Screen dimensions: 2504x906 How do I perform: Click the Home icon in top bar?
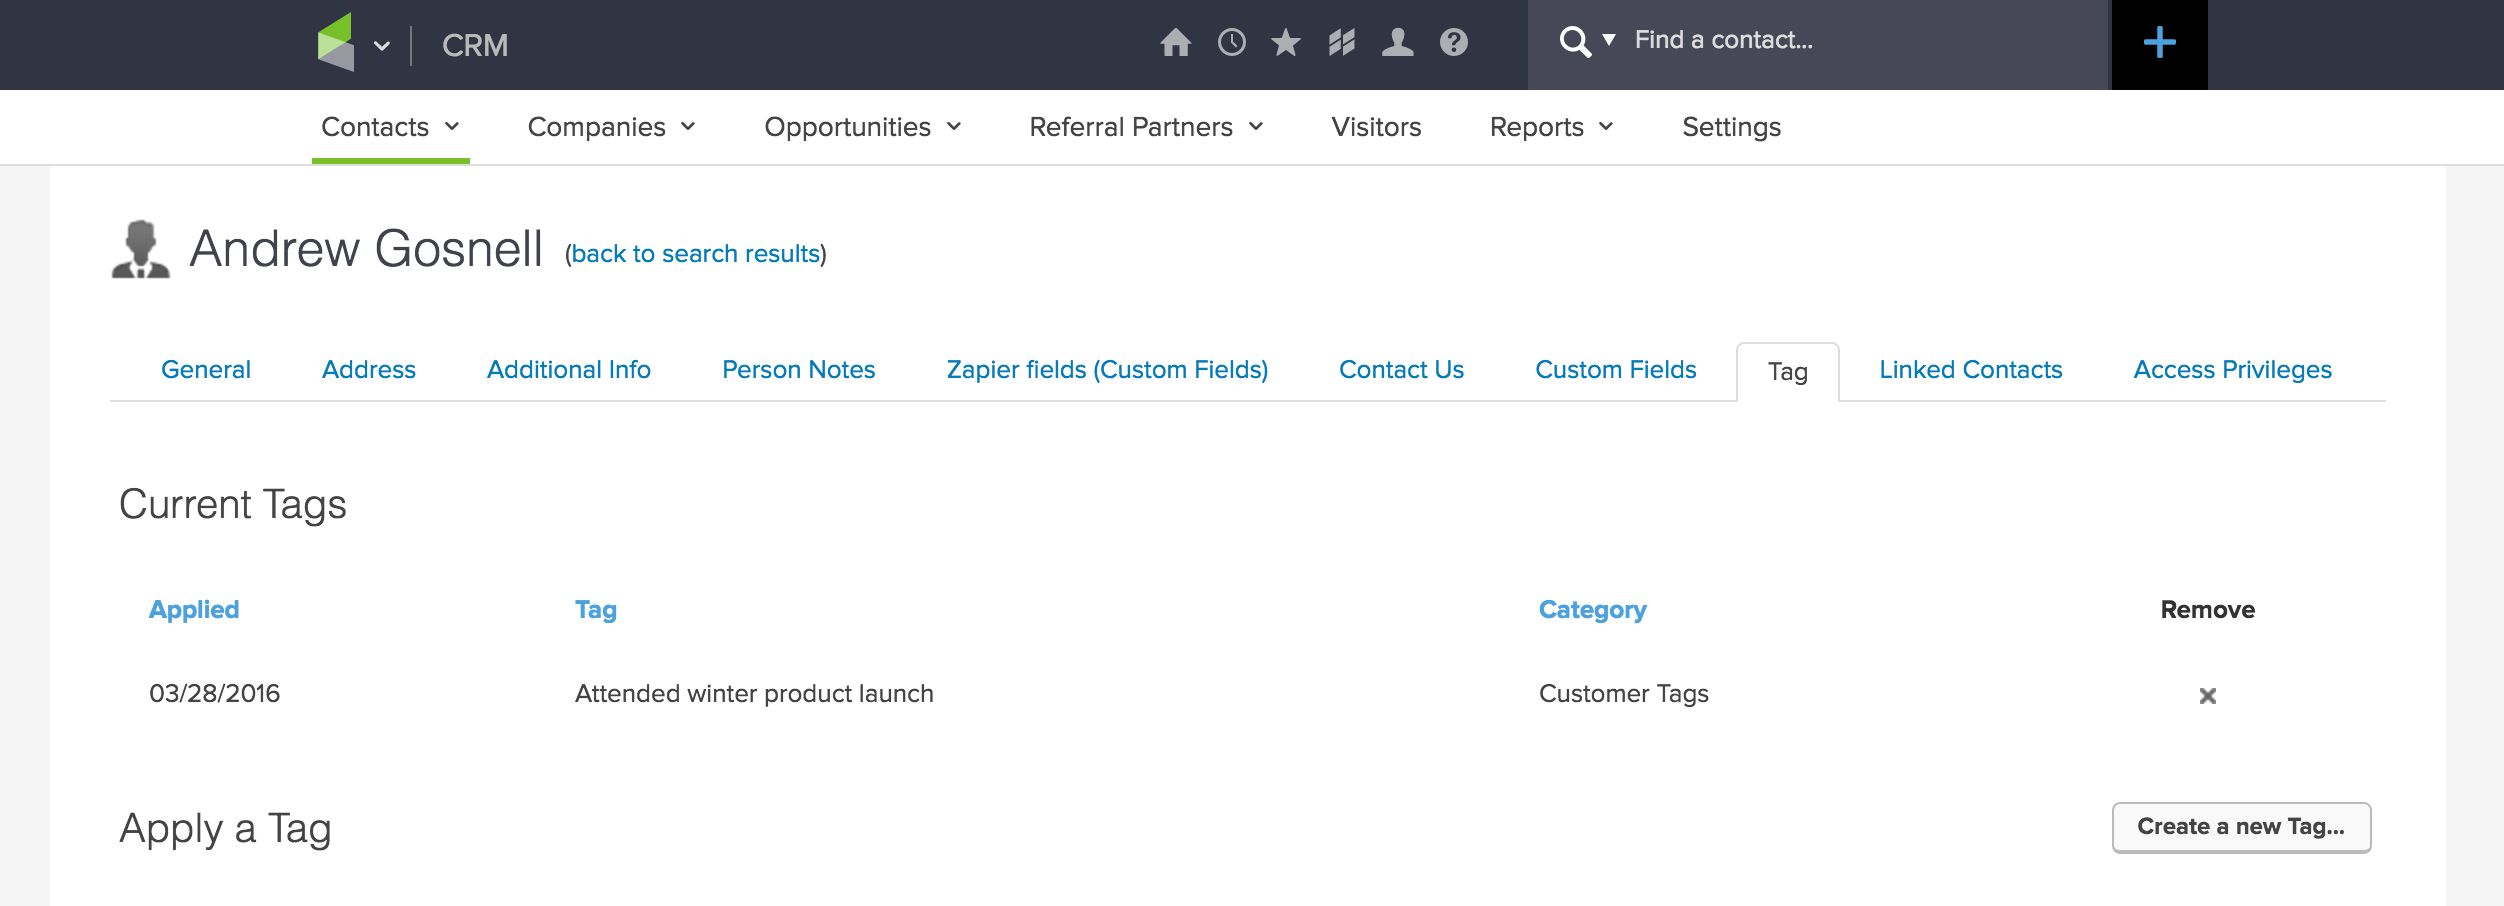[1175, 42]
